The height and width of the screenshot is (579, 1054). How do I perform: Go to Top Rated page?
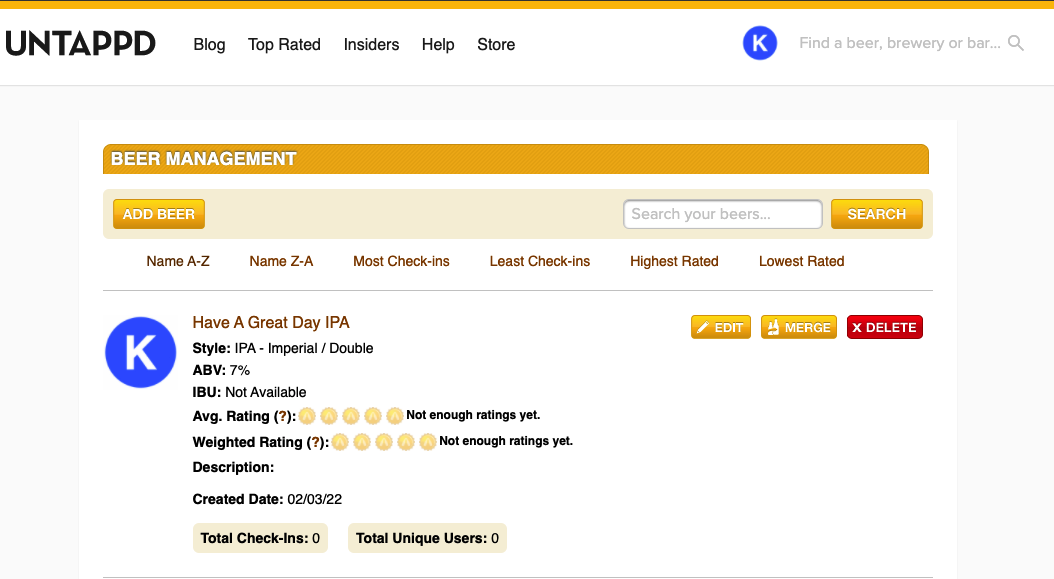(284, 45)
